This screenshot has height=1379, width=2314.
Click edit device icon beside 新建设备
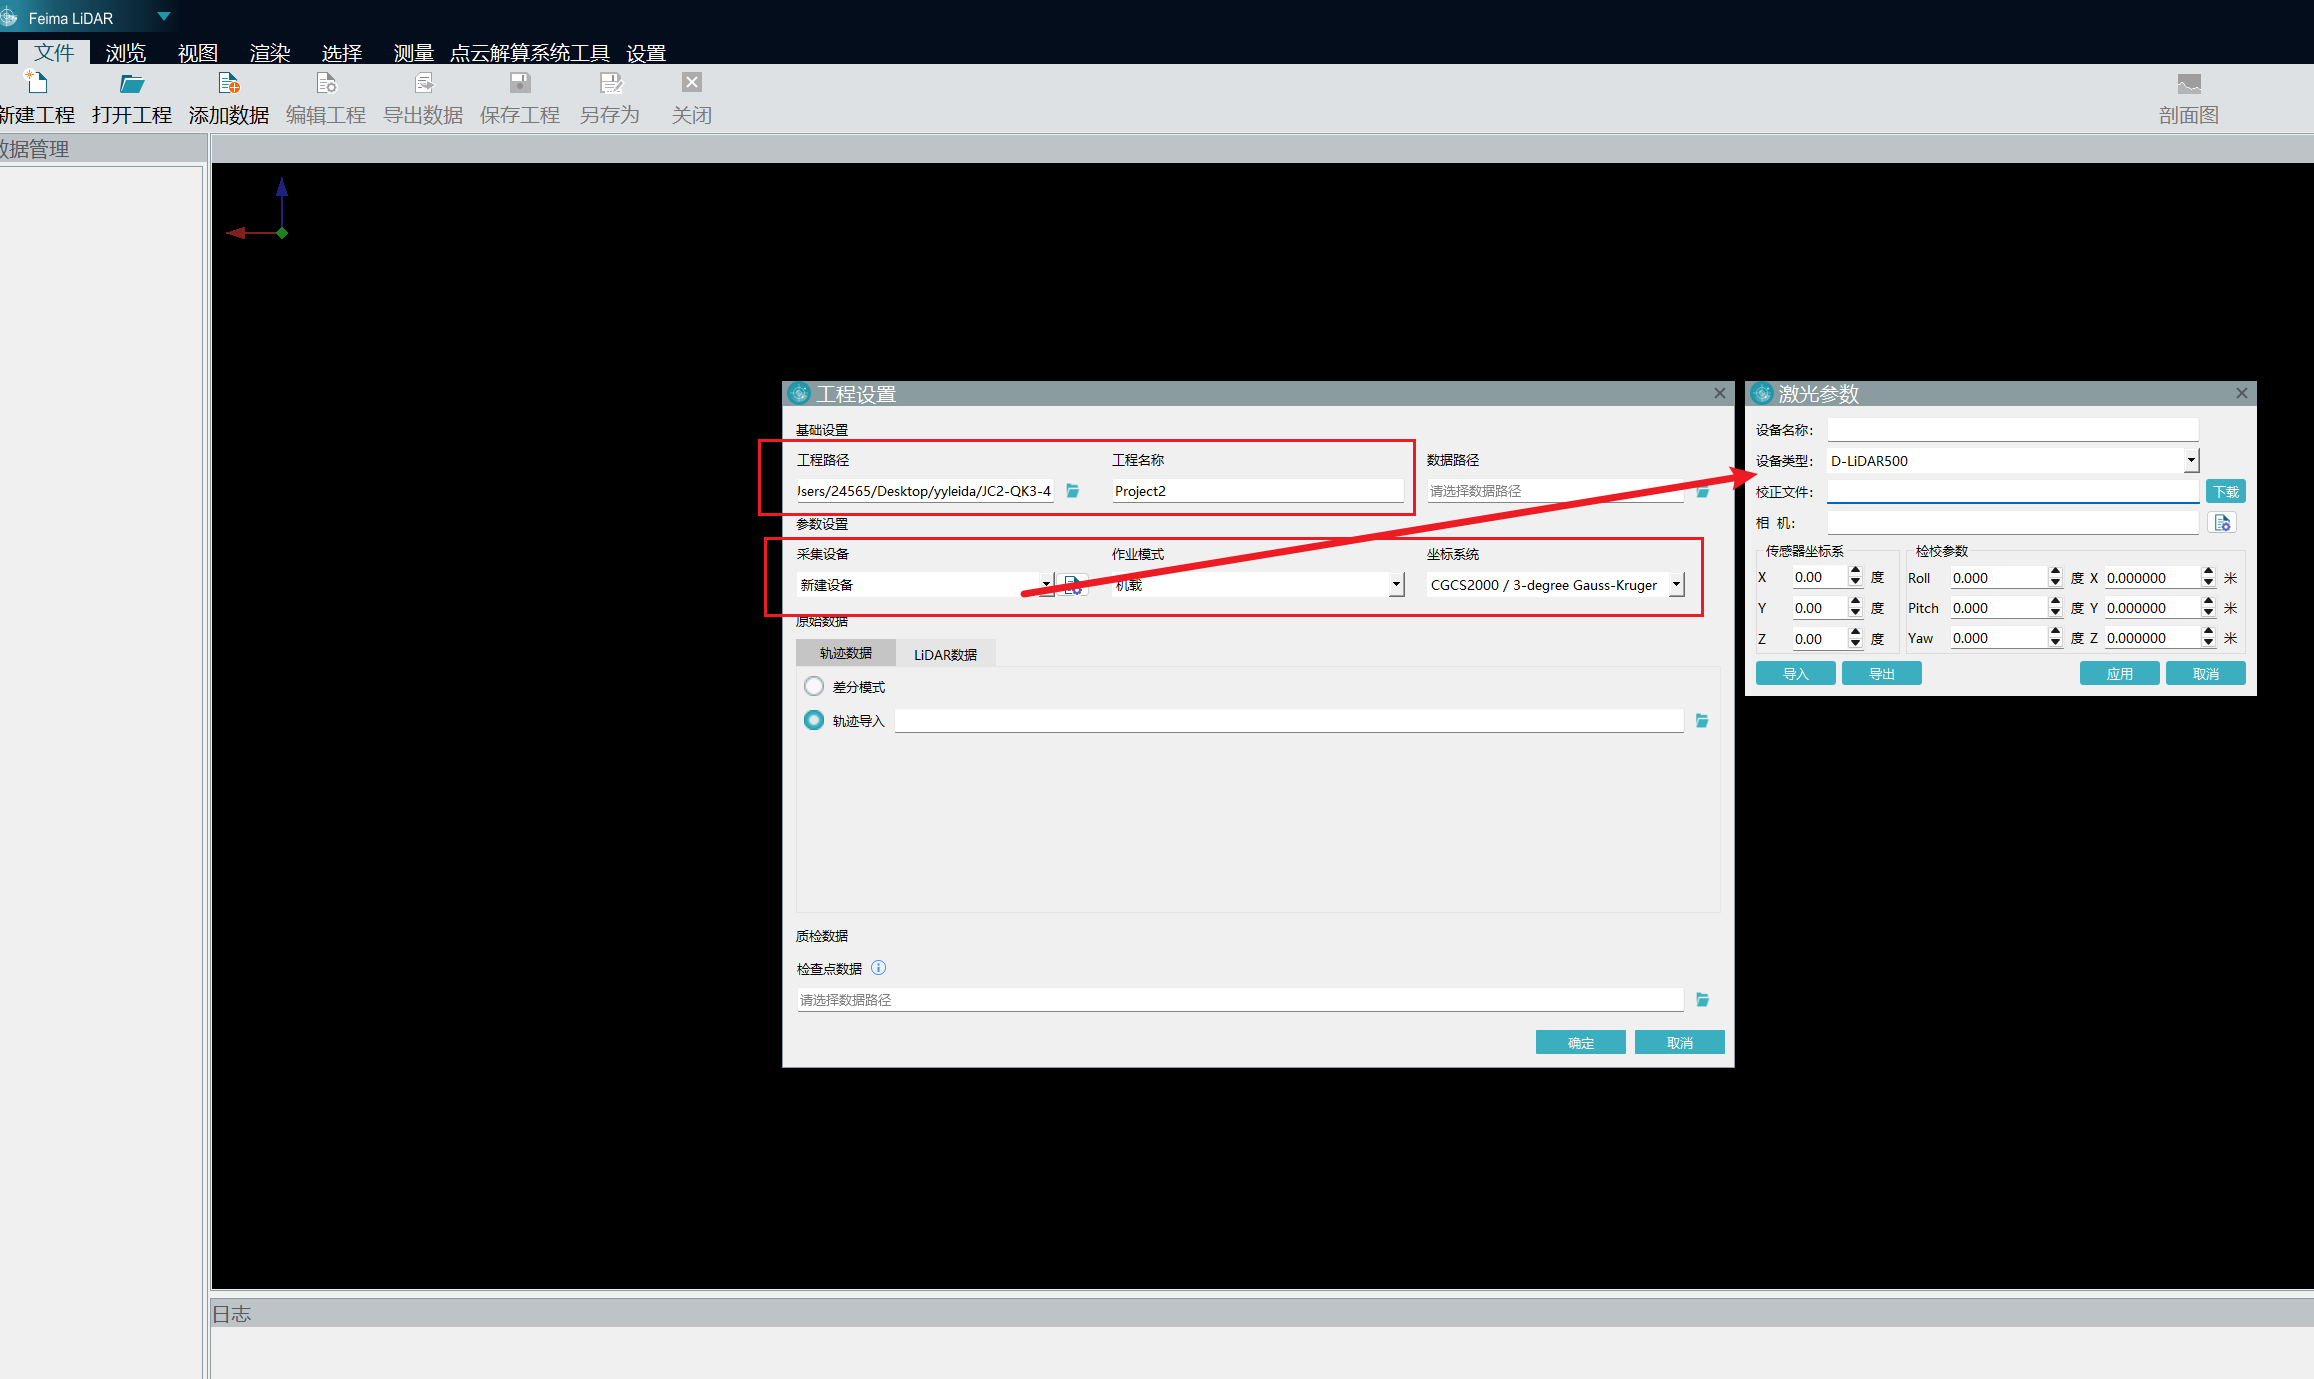coord(1073,585)
